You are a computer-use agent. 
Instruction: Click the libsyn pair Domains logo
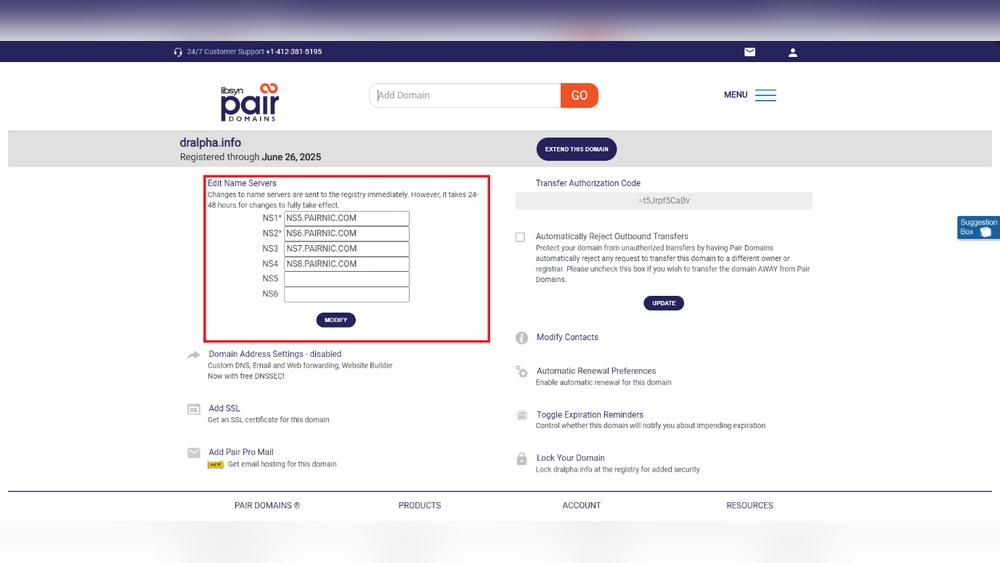(x=249, y=102)
